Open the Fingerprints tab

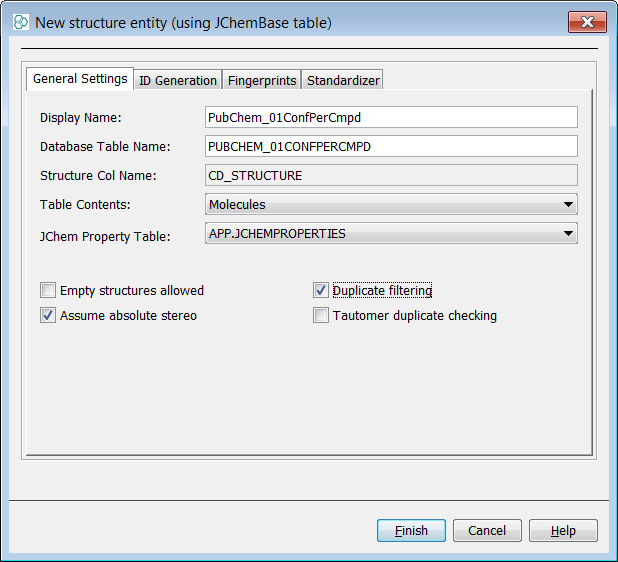(261, 80)
